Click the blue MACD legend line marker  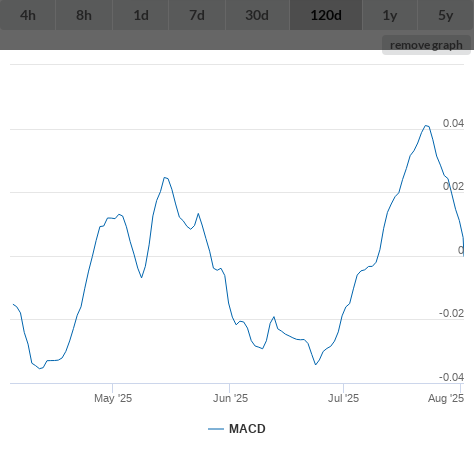216,429
